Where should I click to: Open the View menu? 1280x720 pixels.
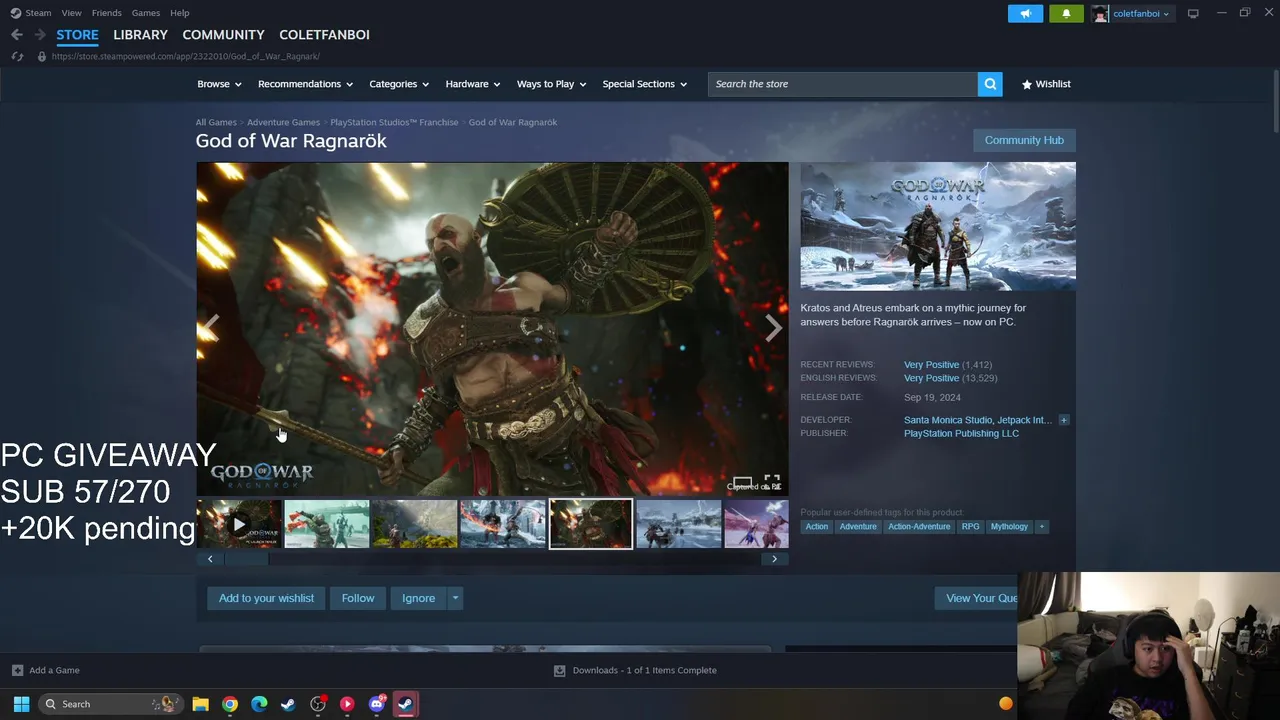71,13
